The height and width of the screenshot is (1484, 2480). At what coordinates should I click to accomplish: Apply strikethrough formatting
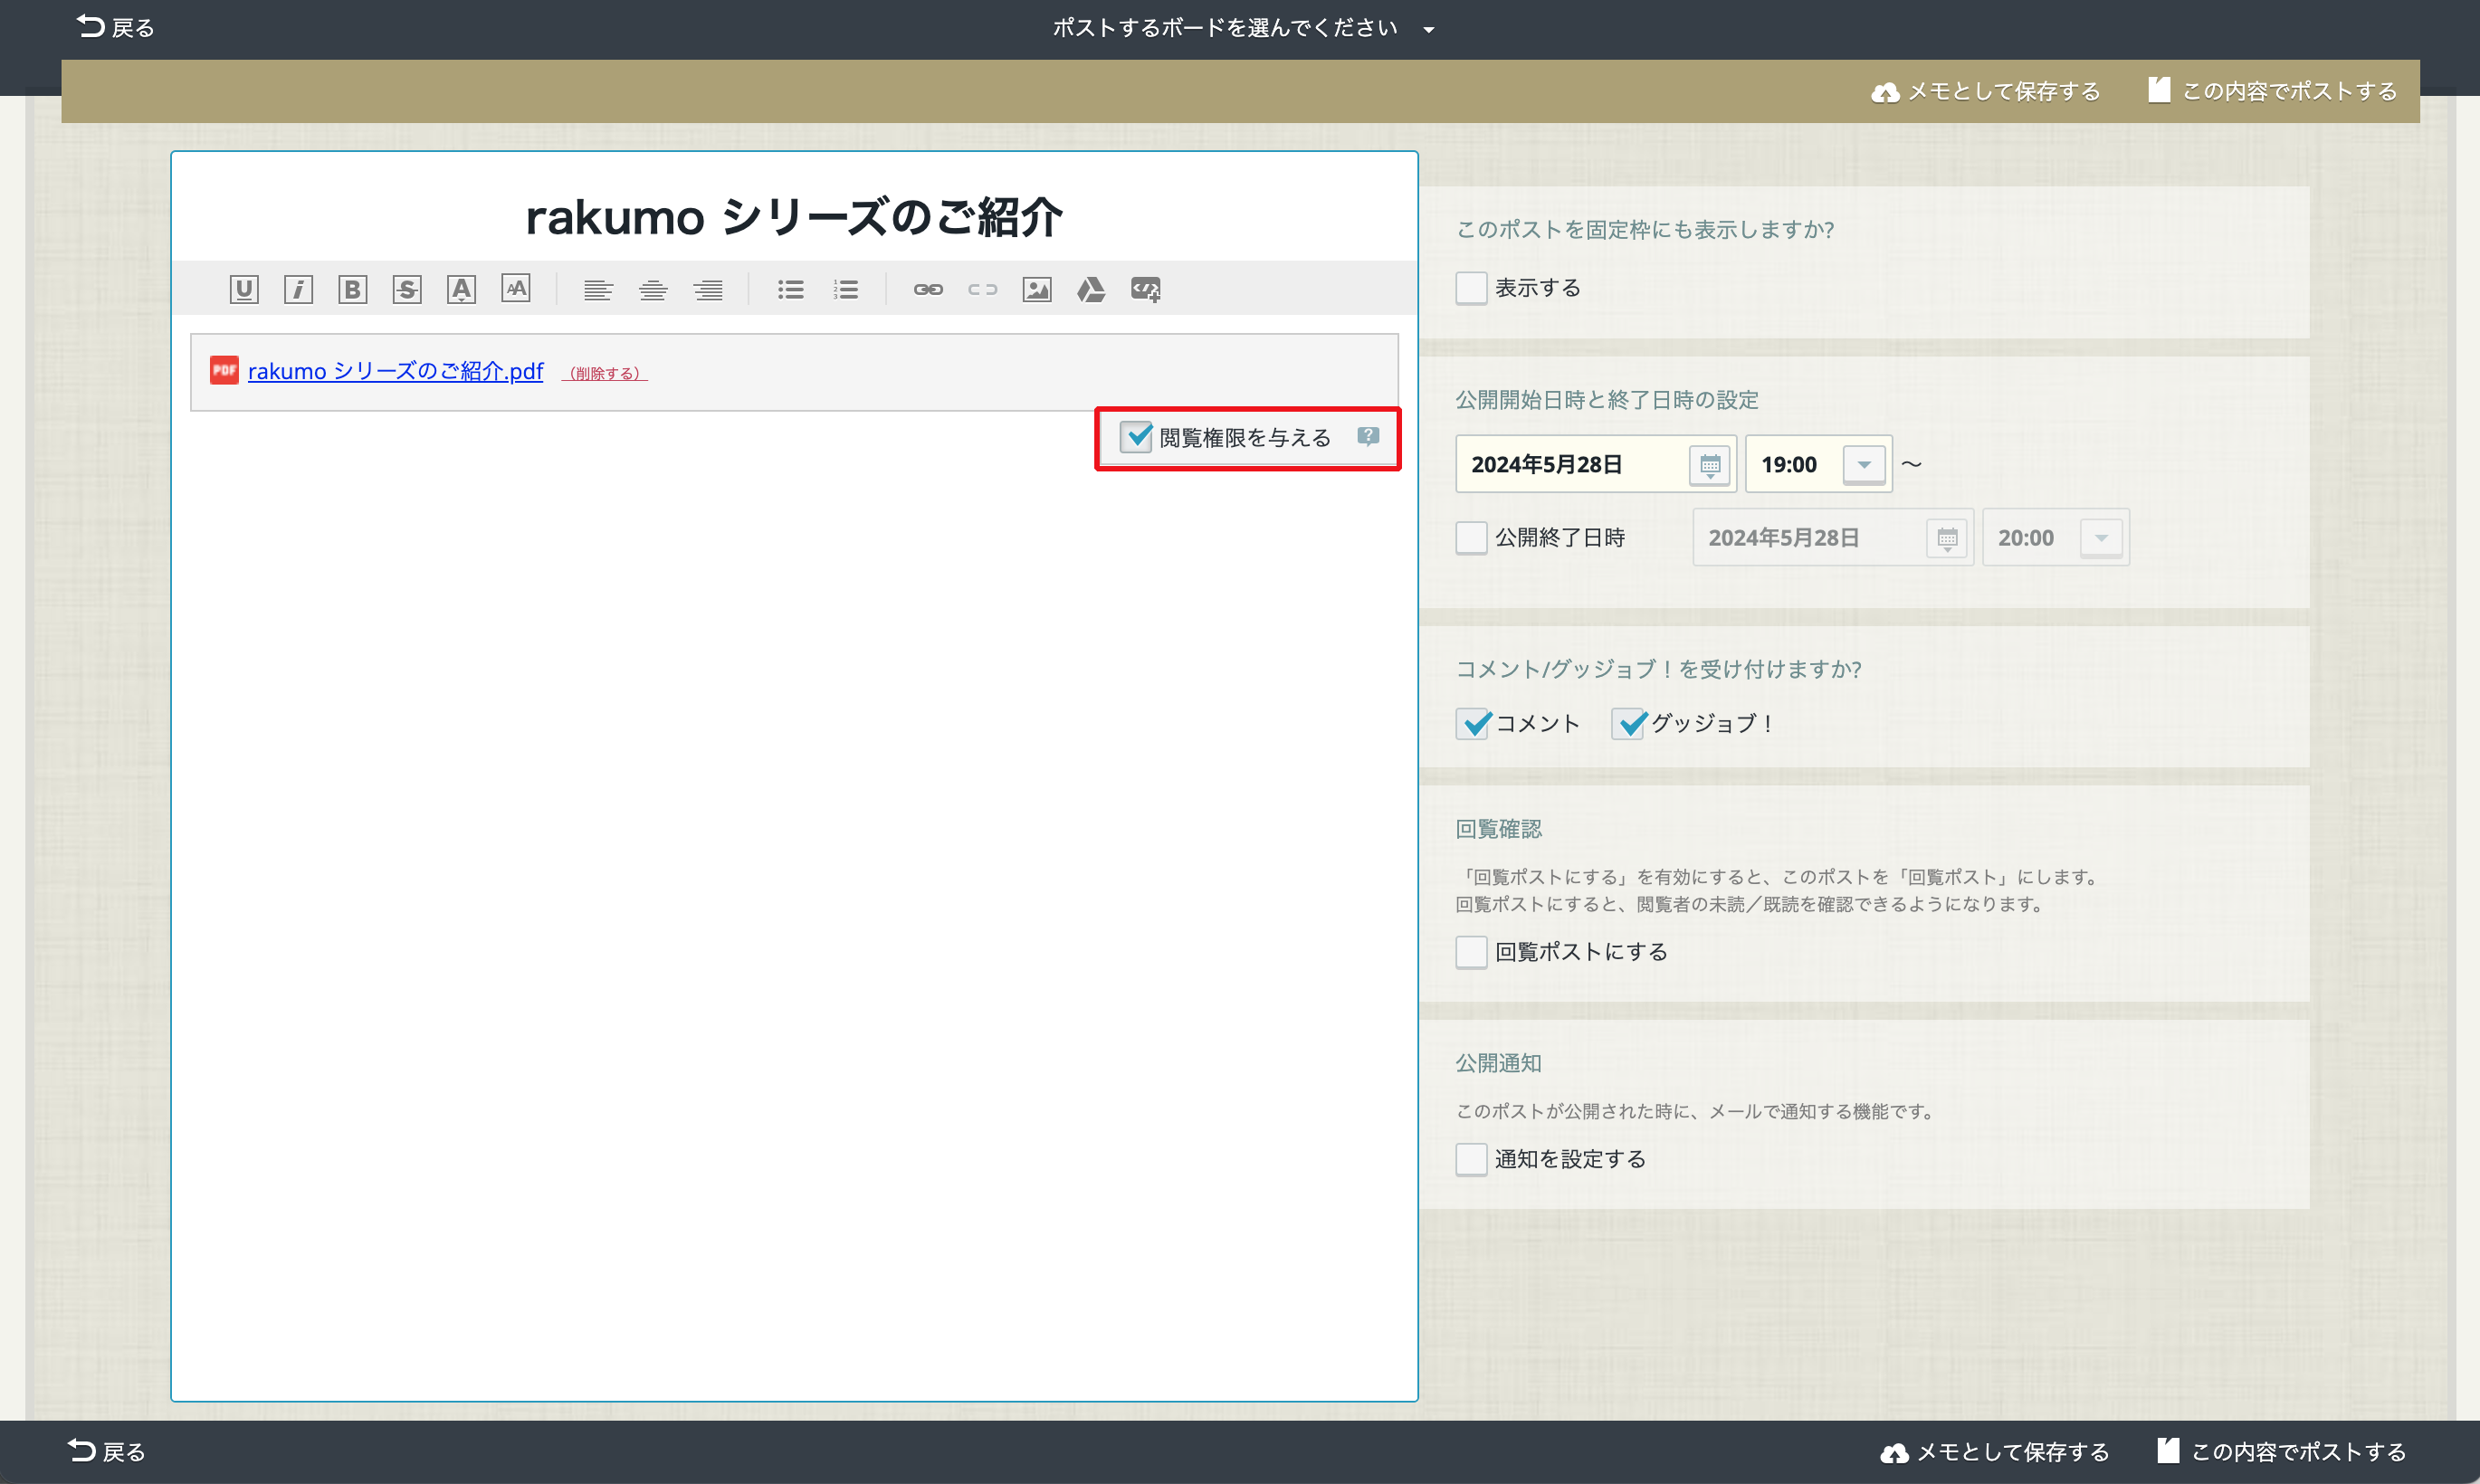[x=407, y=290]
